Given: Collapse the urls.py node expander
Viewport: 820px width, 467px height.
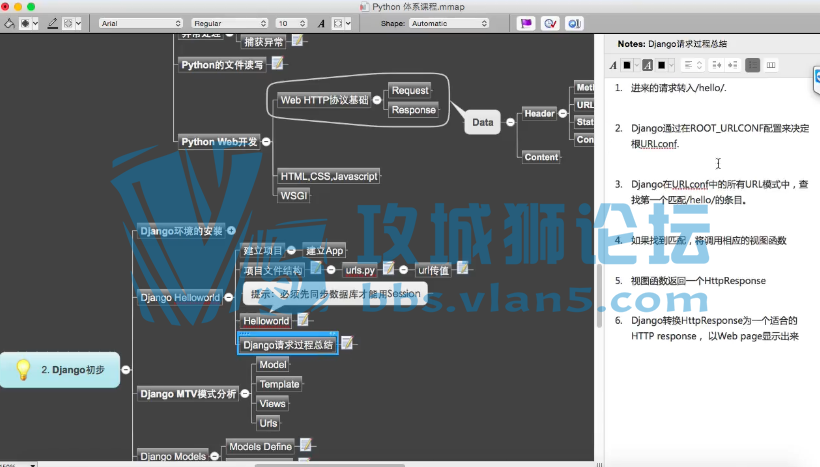Looking at the screenshot, I should pyautogui.click(x=404, y=270).
